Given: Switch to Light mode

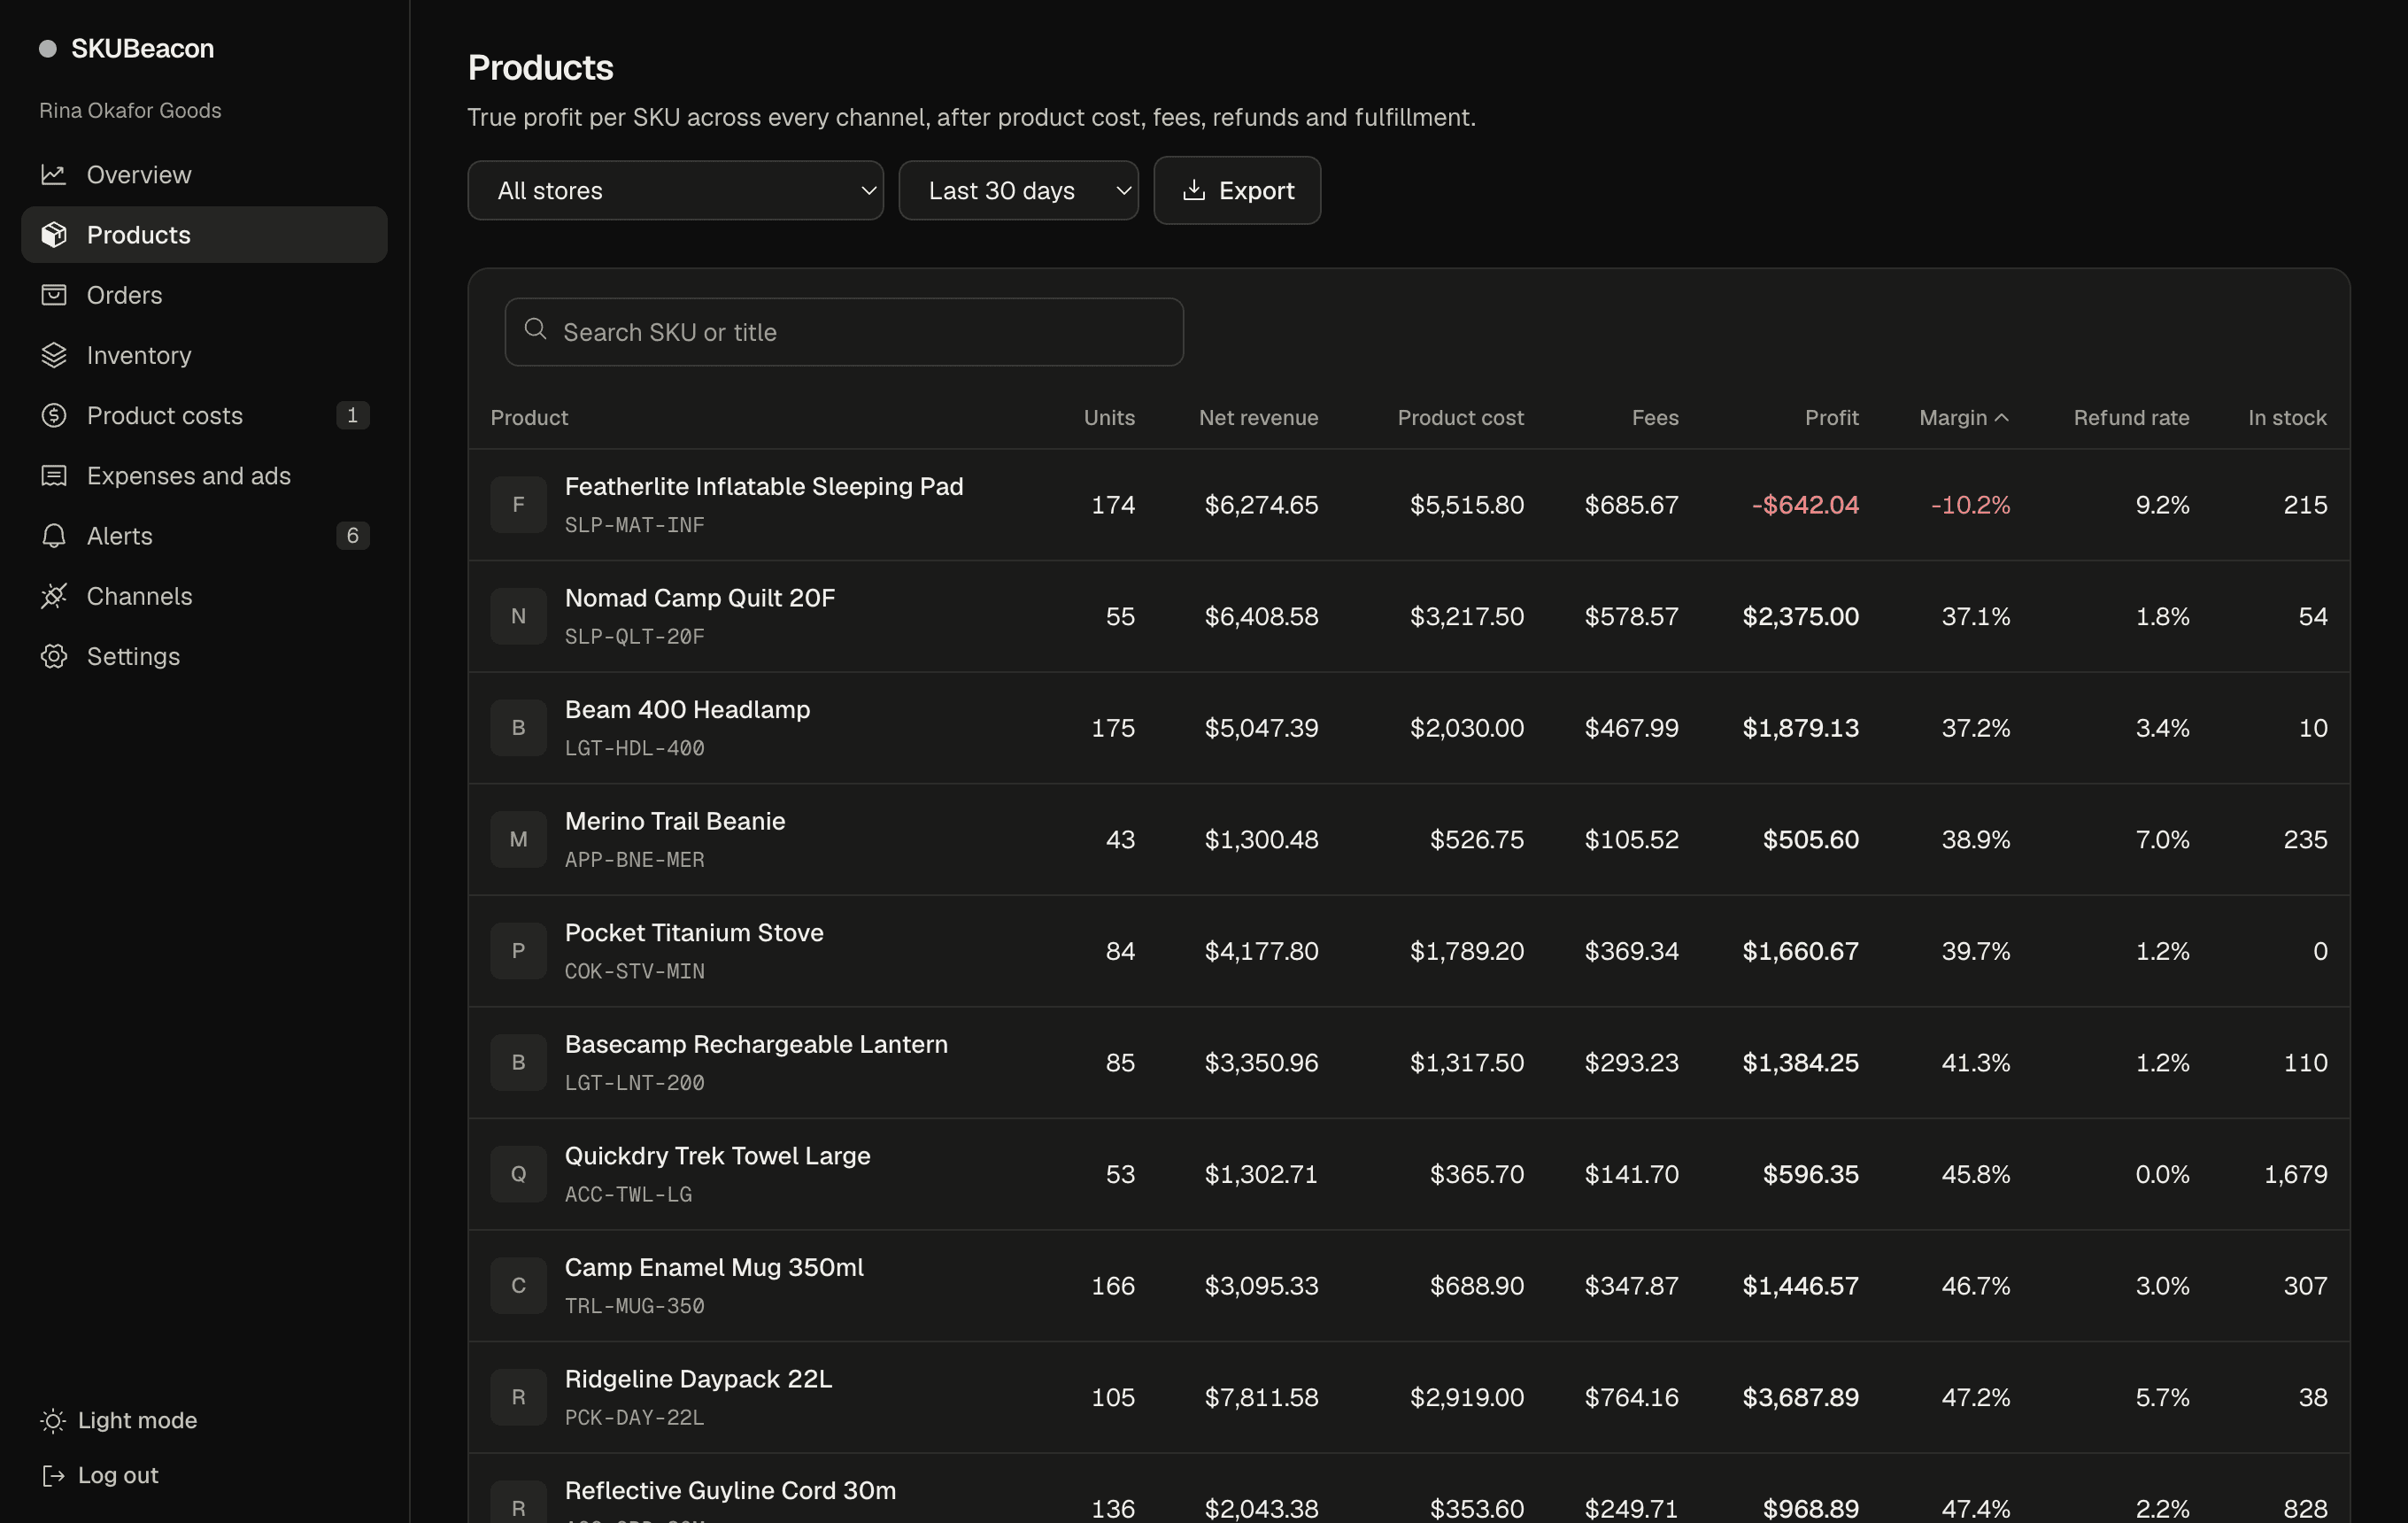Looking at the screenshot, I should [x=119, y=1420].
